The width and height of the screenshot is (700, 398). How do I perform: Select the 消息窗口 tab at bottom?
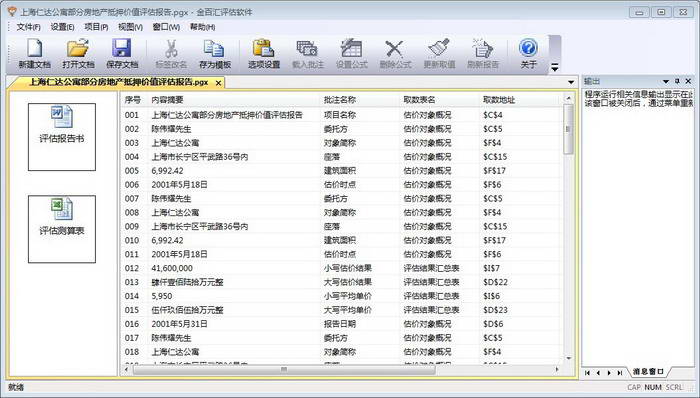click(x=648, y=372)
